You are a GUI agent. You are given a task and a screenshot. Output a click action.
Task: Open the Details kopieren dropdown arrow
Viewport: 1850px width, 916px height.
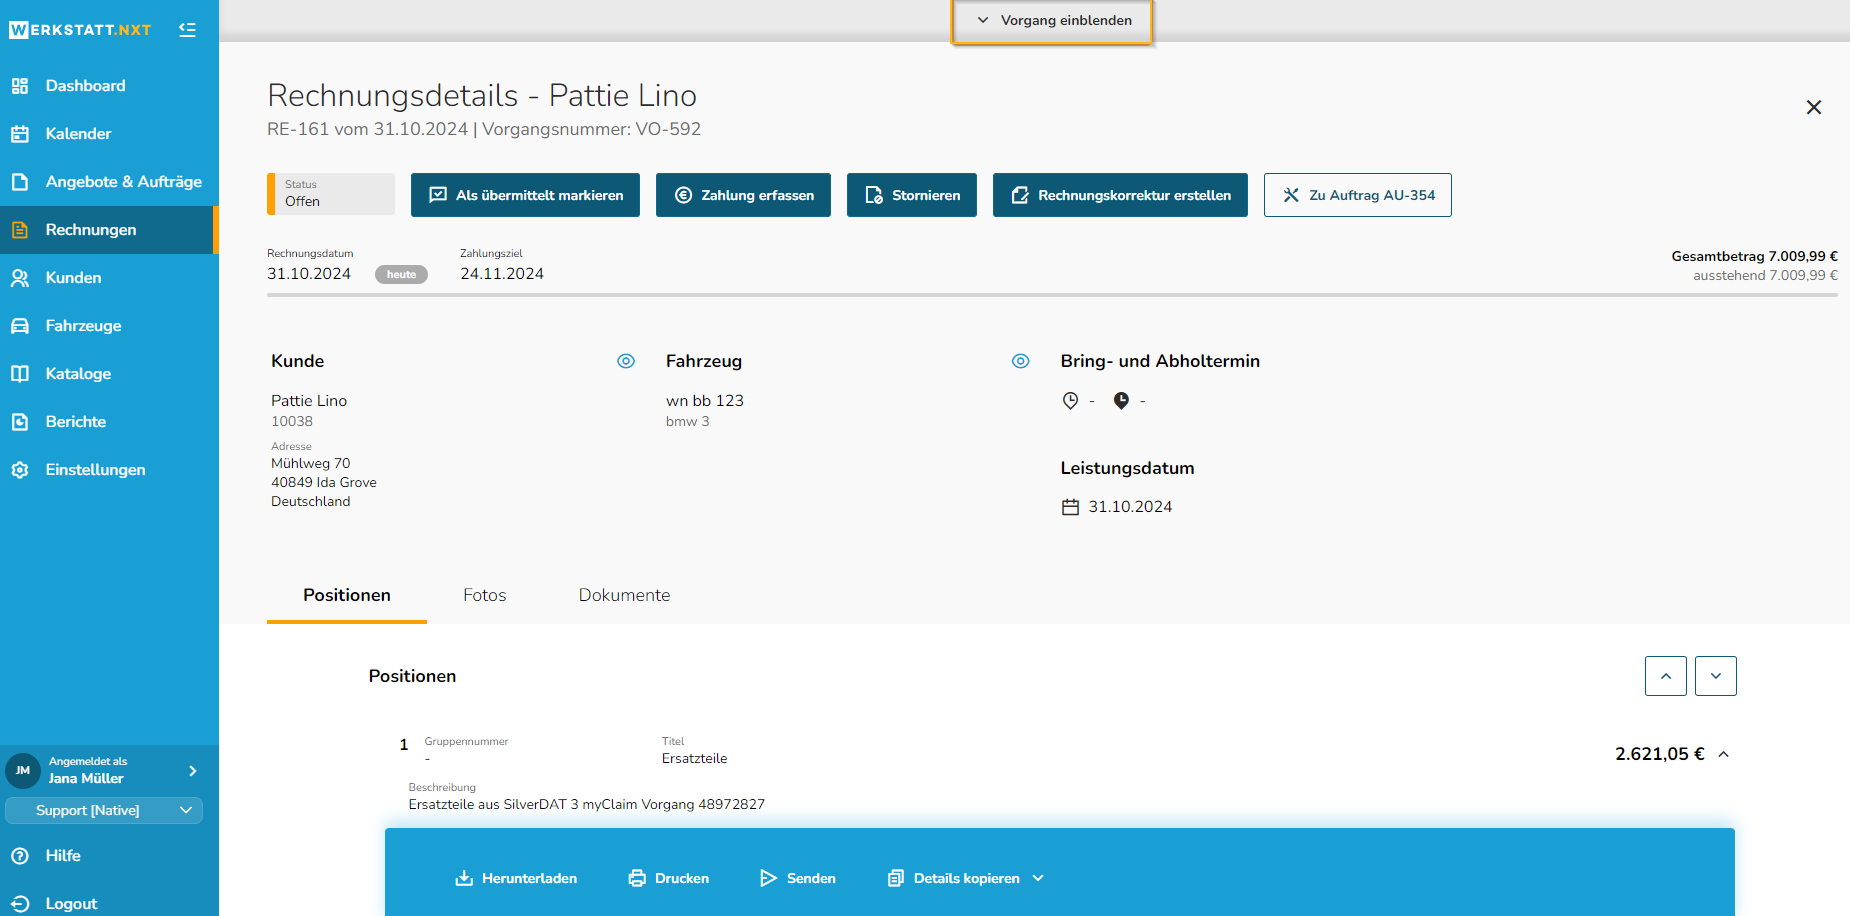point(1038,878)
